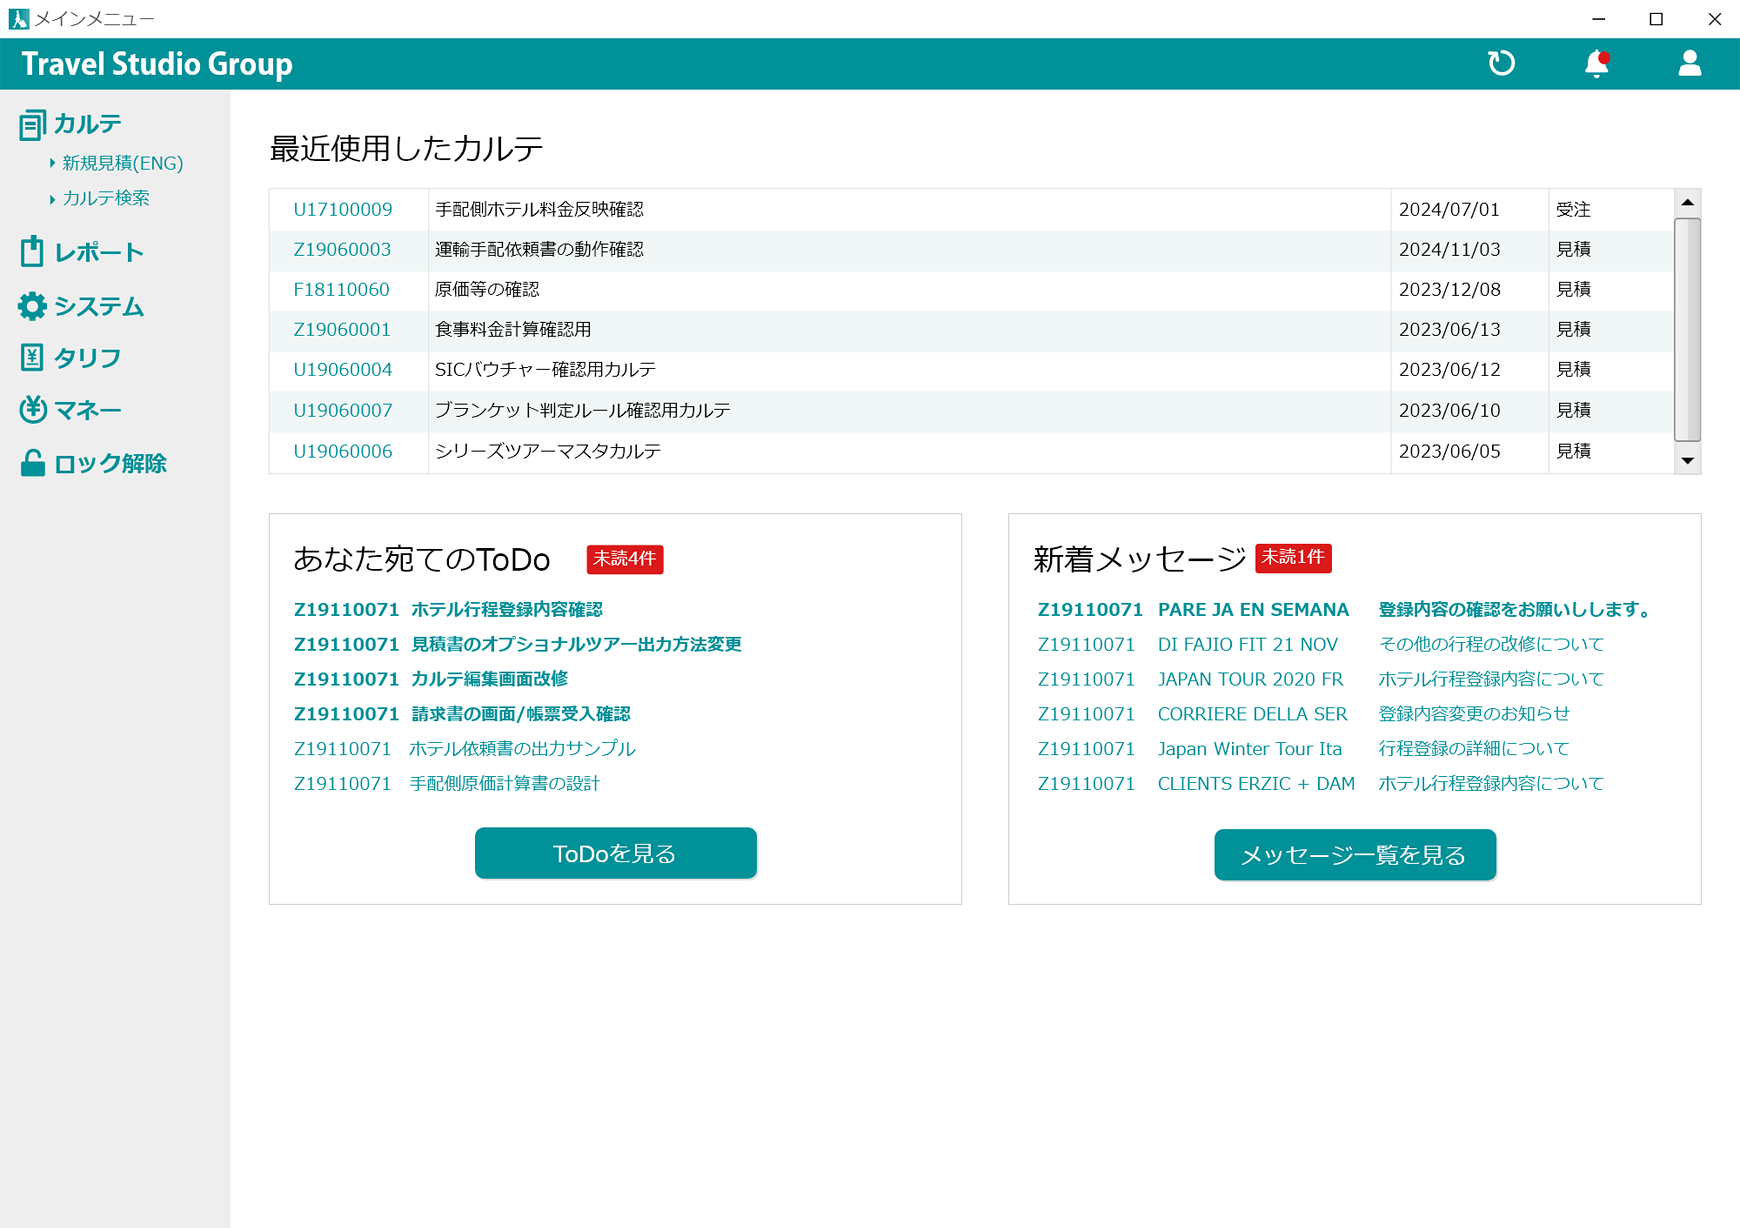Open message JAPAN TOUR 2020 FR
The width and height of the screenshot is (1740, 1228).
click(x=1251, y=680)
